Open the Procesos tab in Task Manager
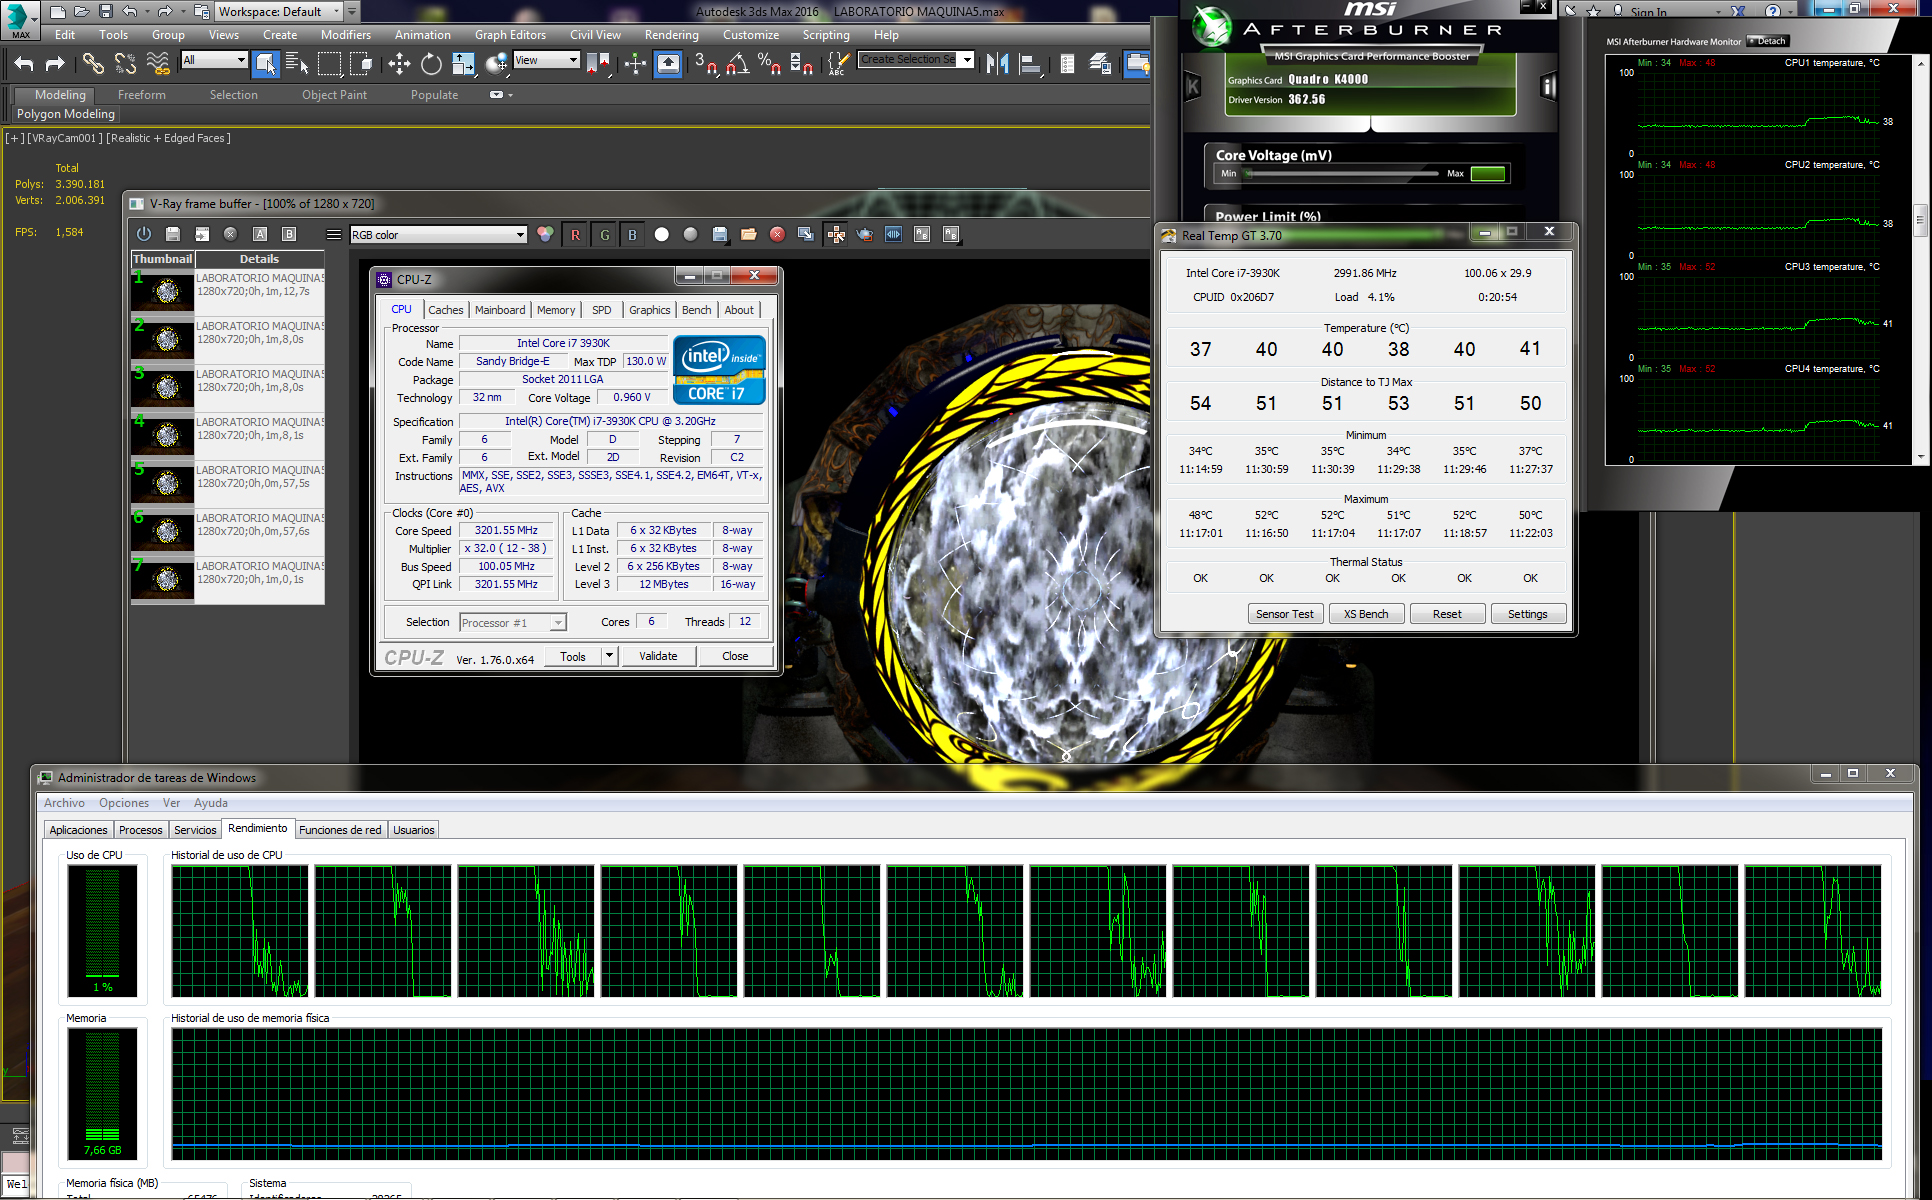Image resolution: width=1932 pixels, height=1200 pixels. (x=140, y=830)
